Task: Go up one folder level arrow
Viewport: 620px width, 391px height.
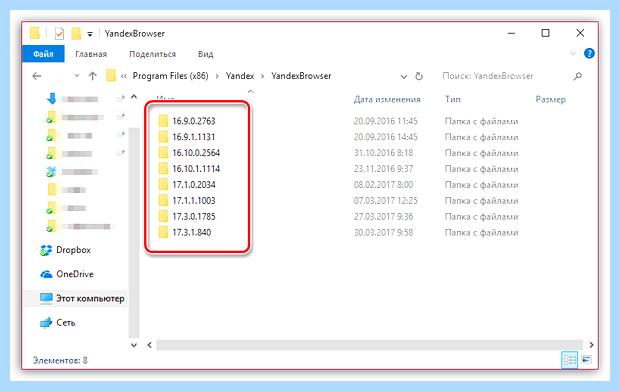Action: [x=93, y=76]
